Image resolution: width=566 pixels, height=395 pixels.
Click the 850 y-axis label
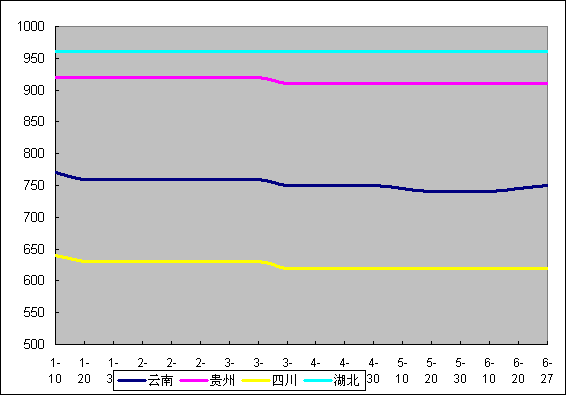click(x=34, y=122)
